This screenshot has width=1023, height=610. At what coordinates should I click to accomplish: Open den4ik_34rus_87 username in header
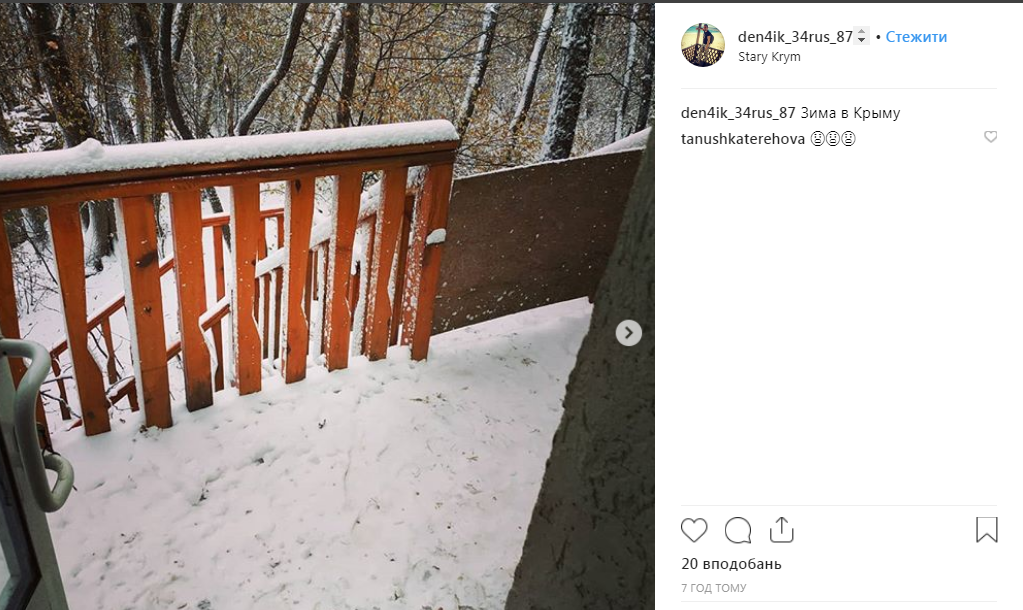795,37
